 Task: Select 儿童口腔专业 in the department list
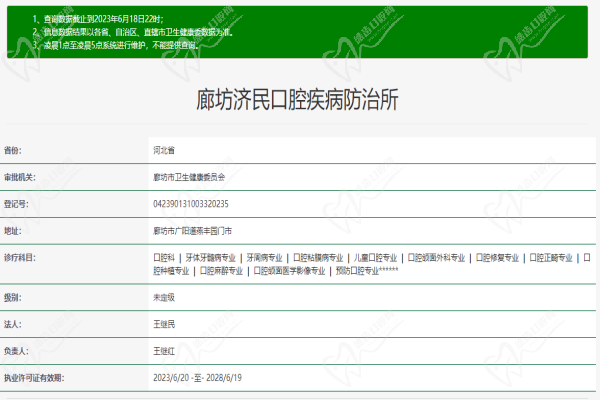click(x=375, y=258)
